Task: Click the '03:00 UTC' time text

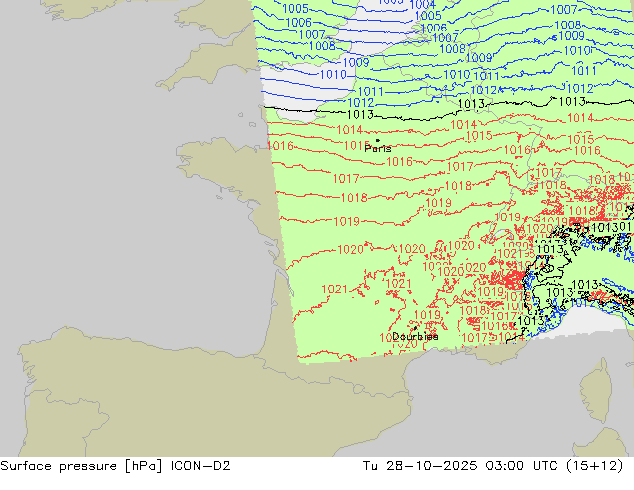Action: click(x=524, y=466)
